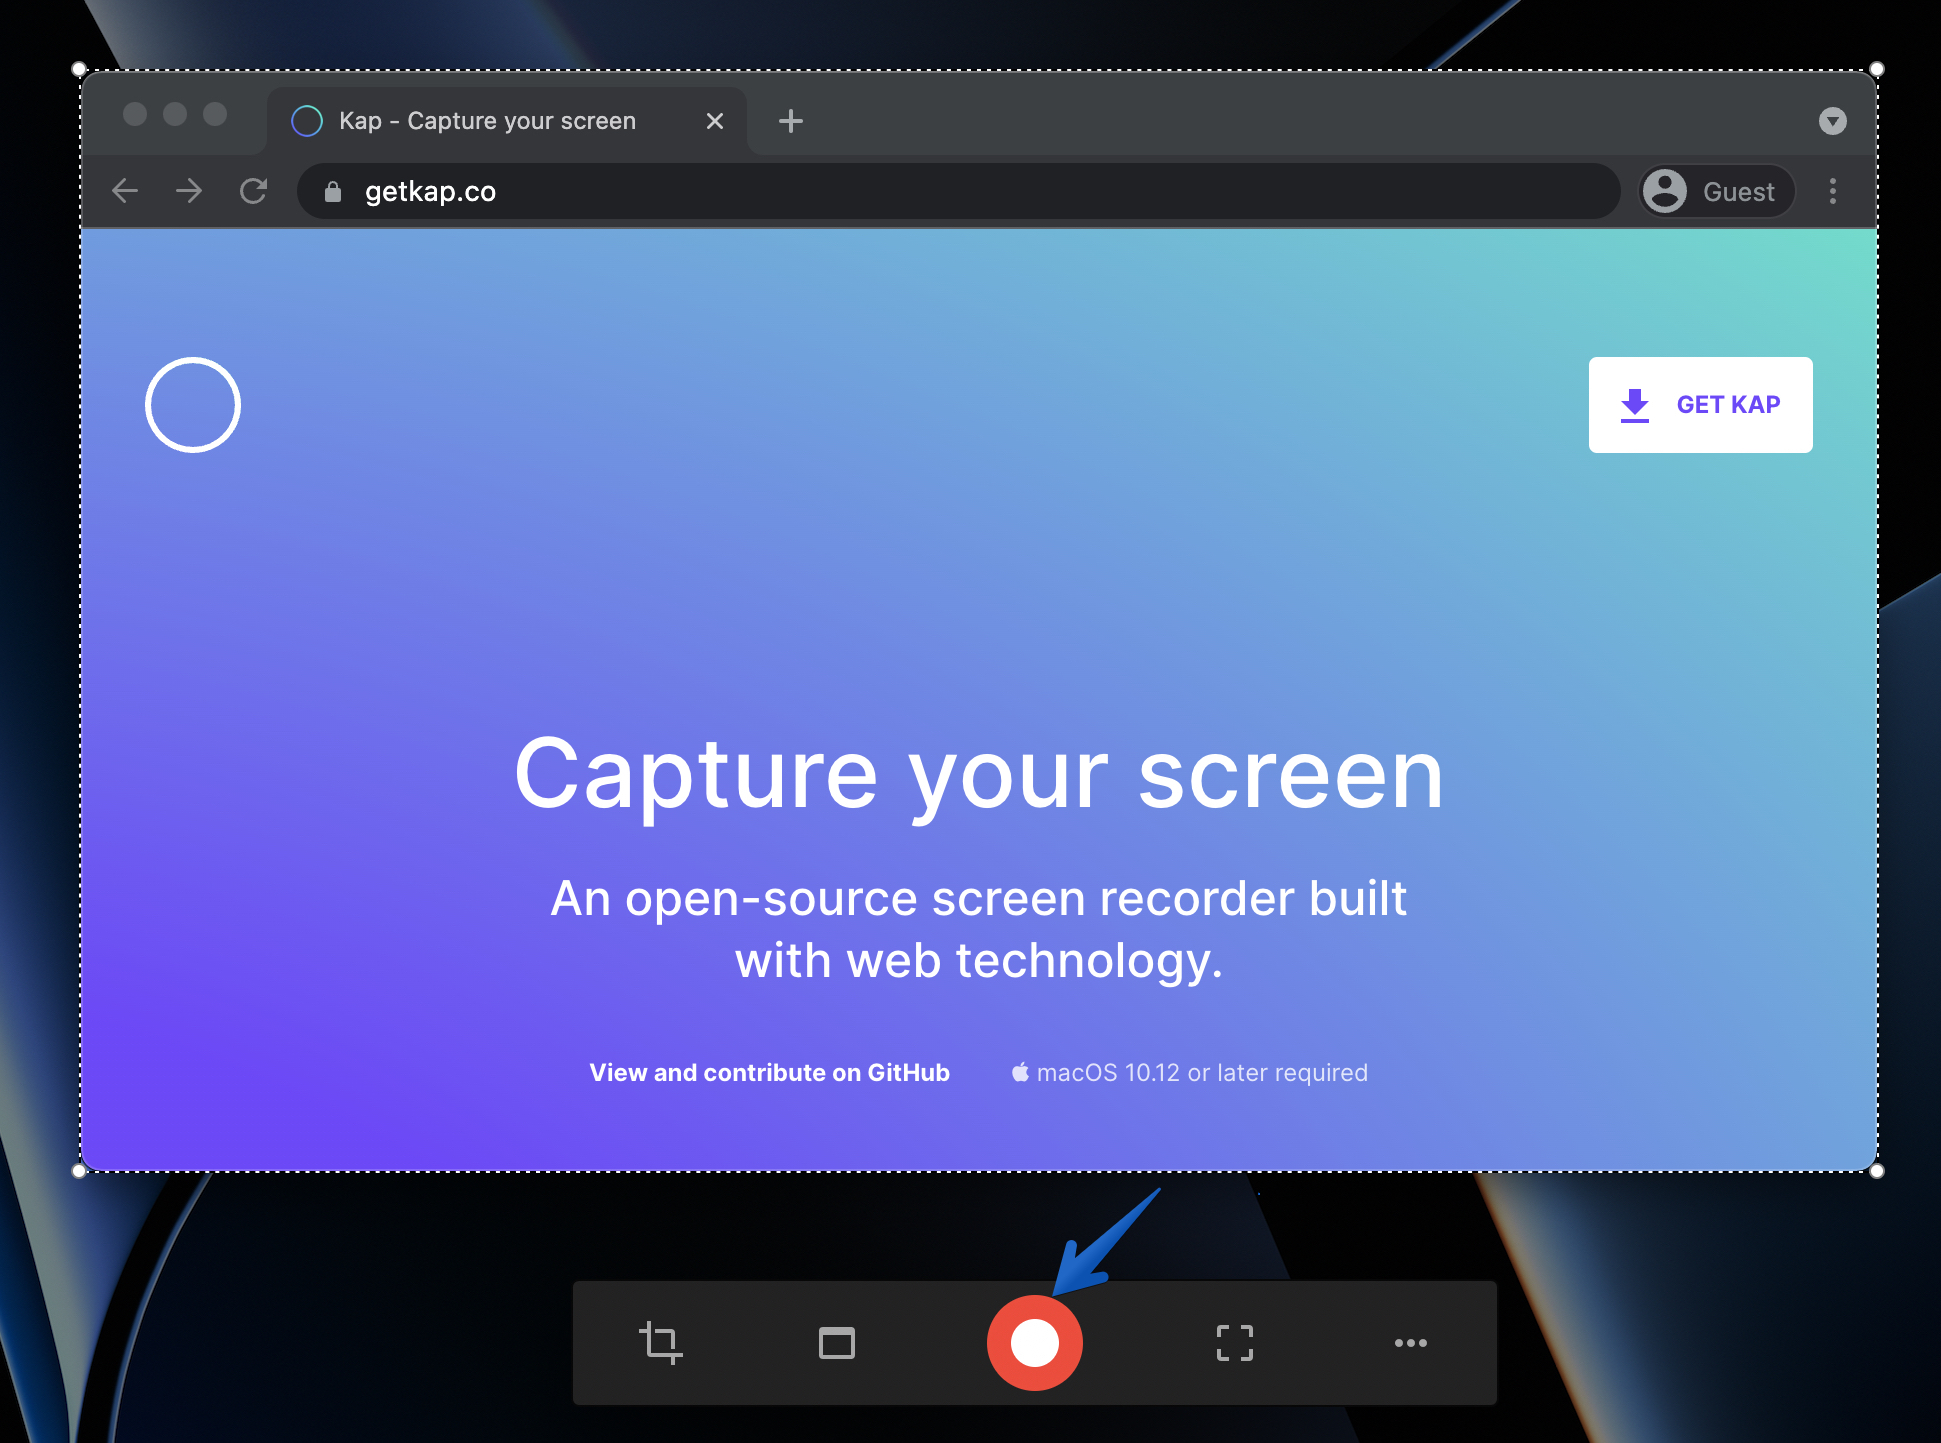The image size is (1941, 1443).
Task: Grab the top-left selection corner handle
Action: pos(79,69)
